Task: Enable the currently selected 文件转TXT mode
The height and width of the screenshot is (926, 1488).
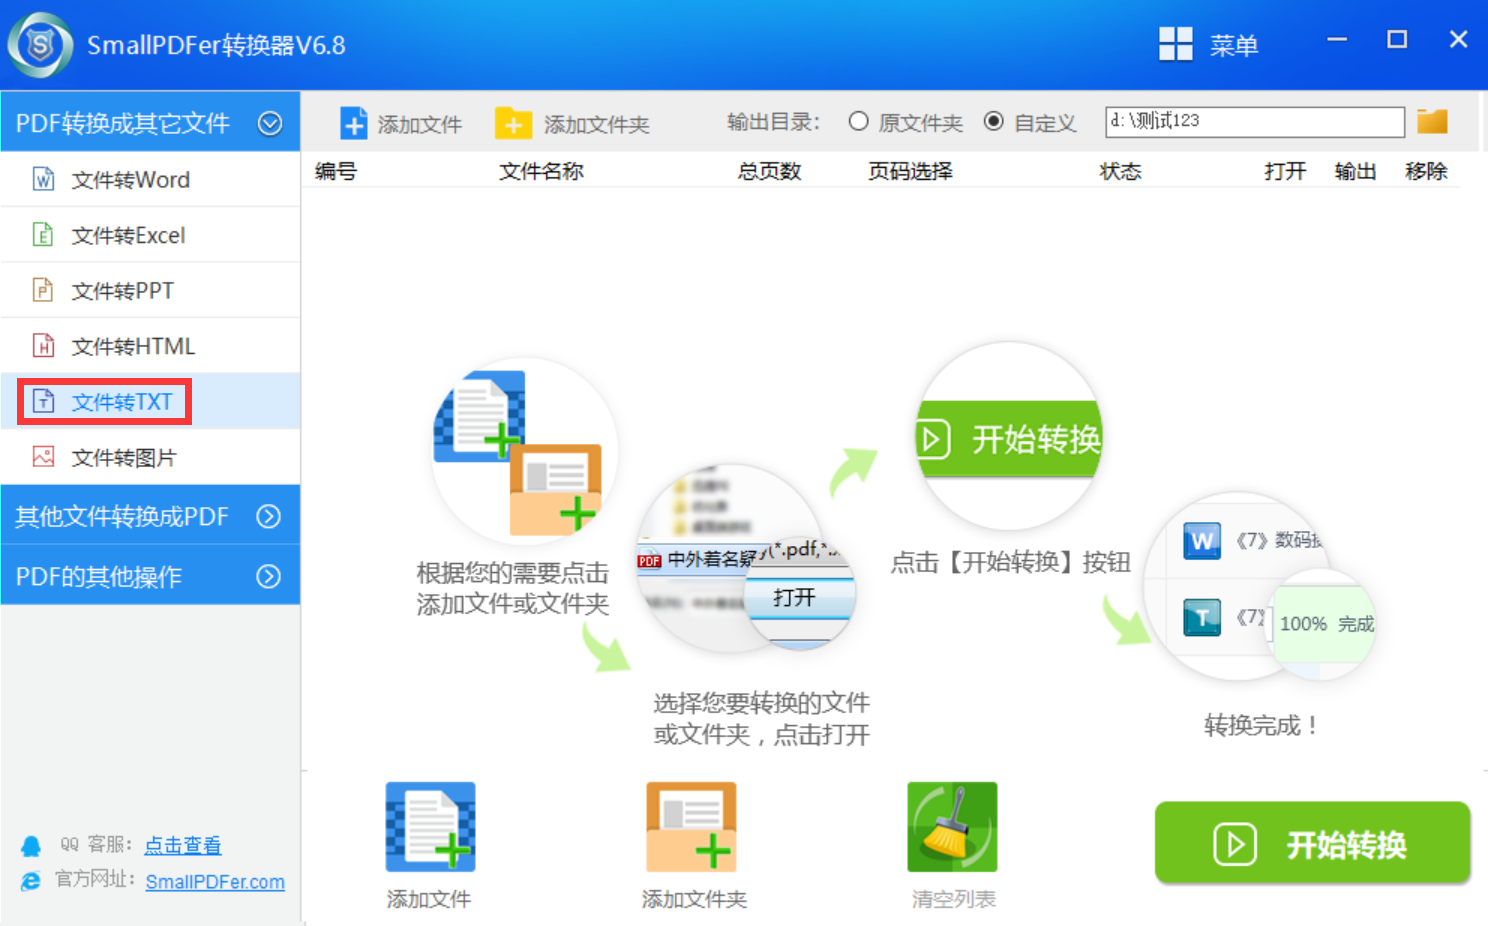Action: pos(118,401)
